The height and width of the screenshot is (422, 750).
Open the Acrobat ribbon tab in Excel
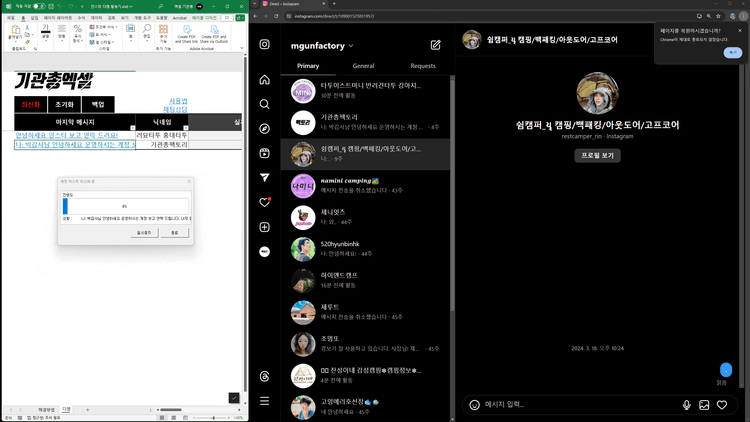coord(180,18)
